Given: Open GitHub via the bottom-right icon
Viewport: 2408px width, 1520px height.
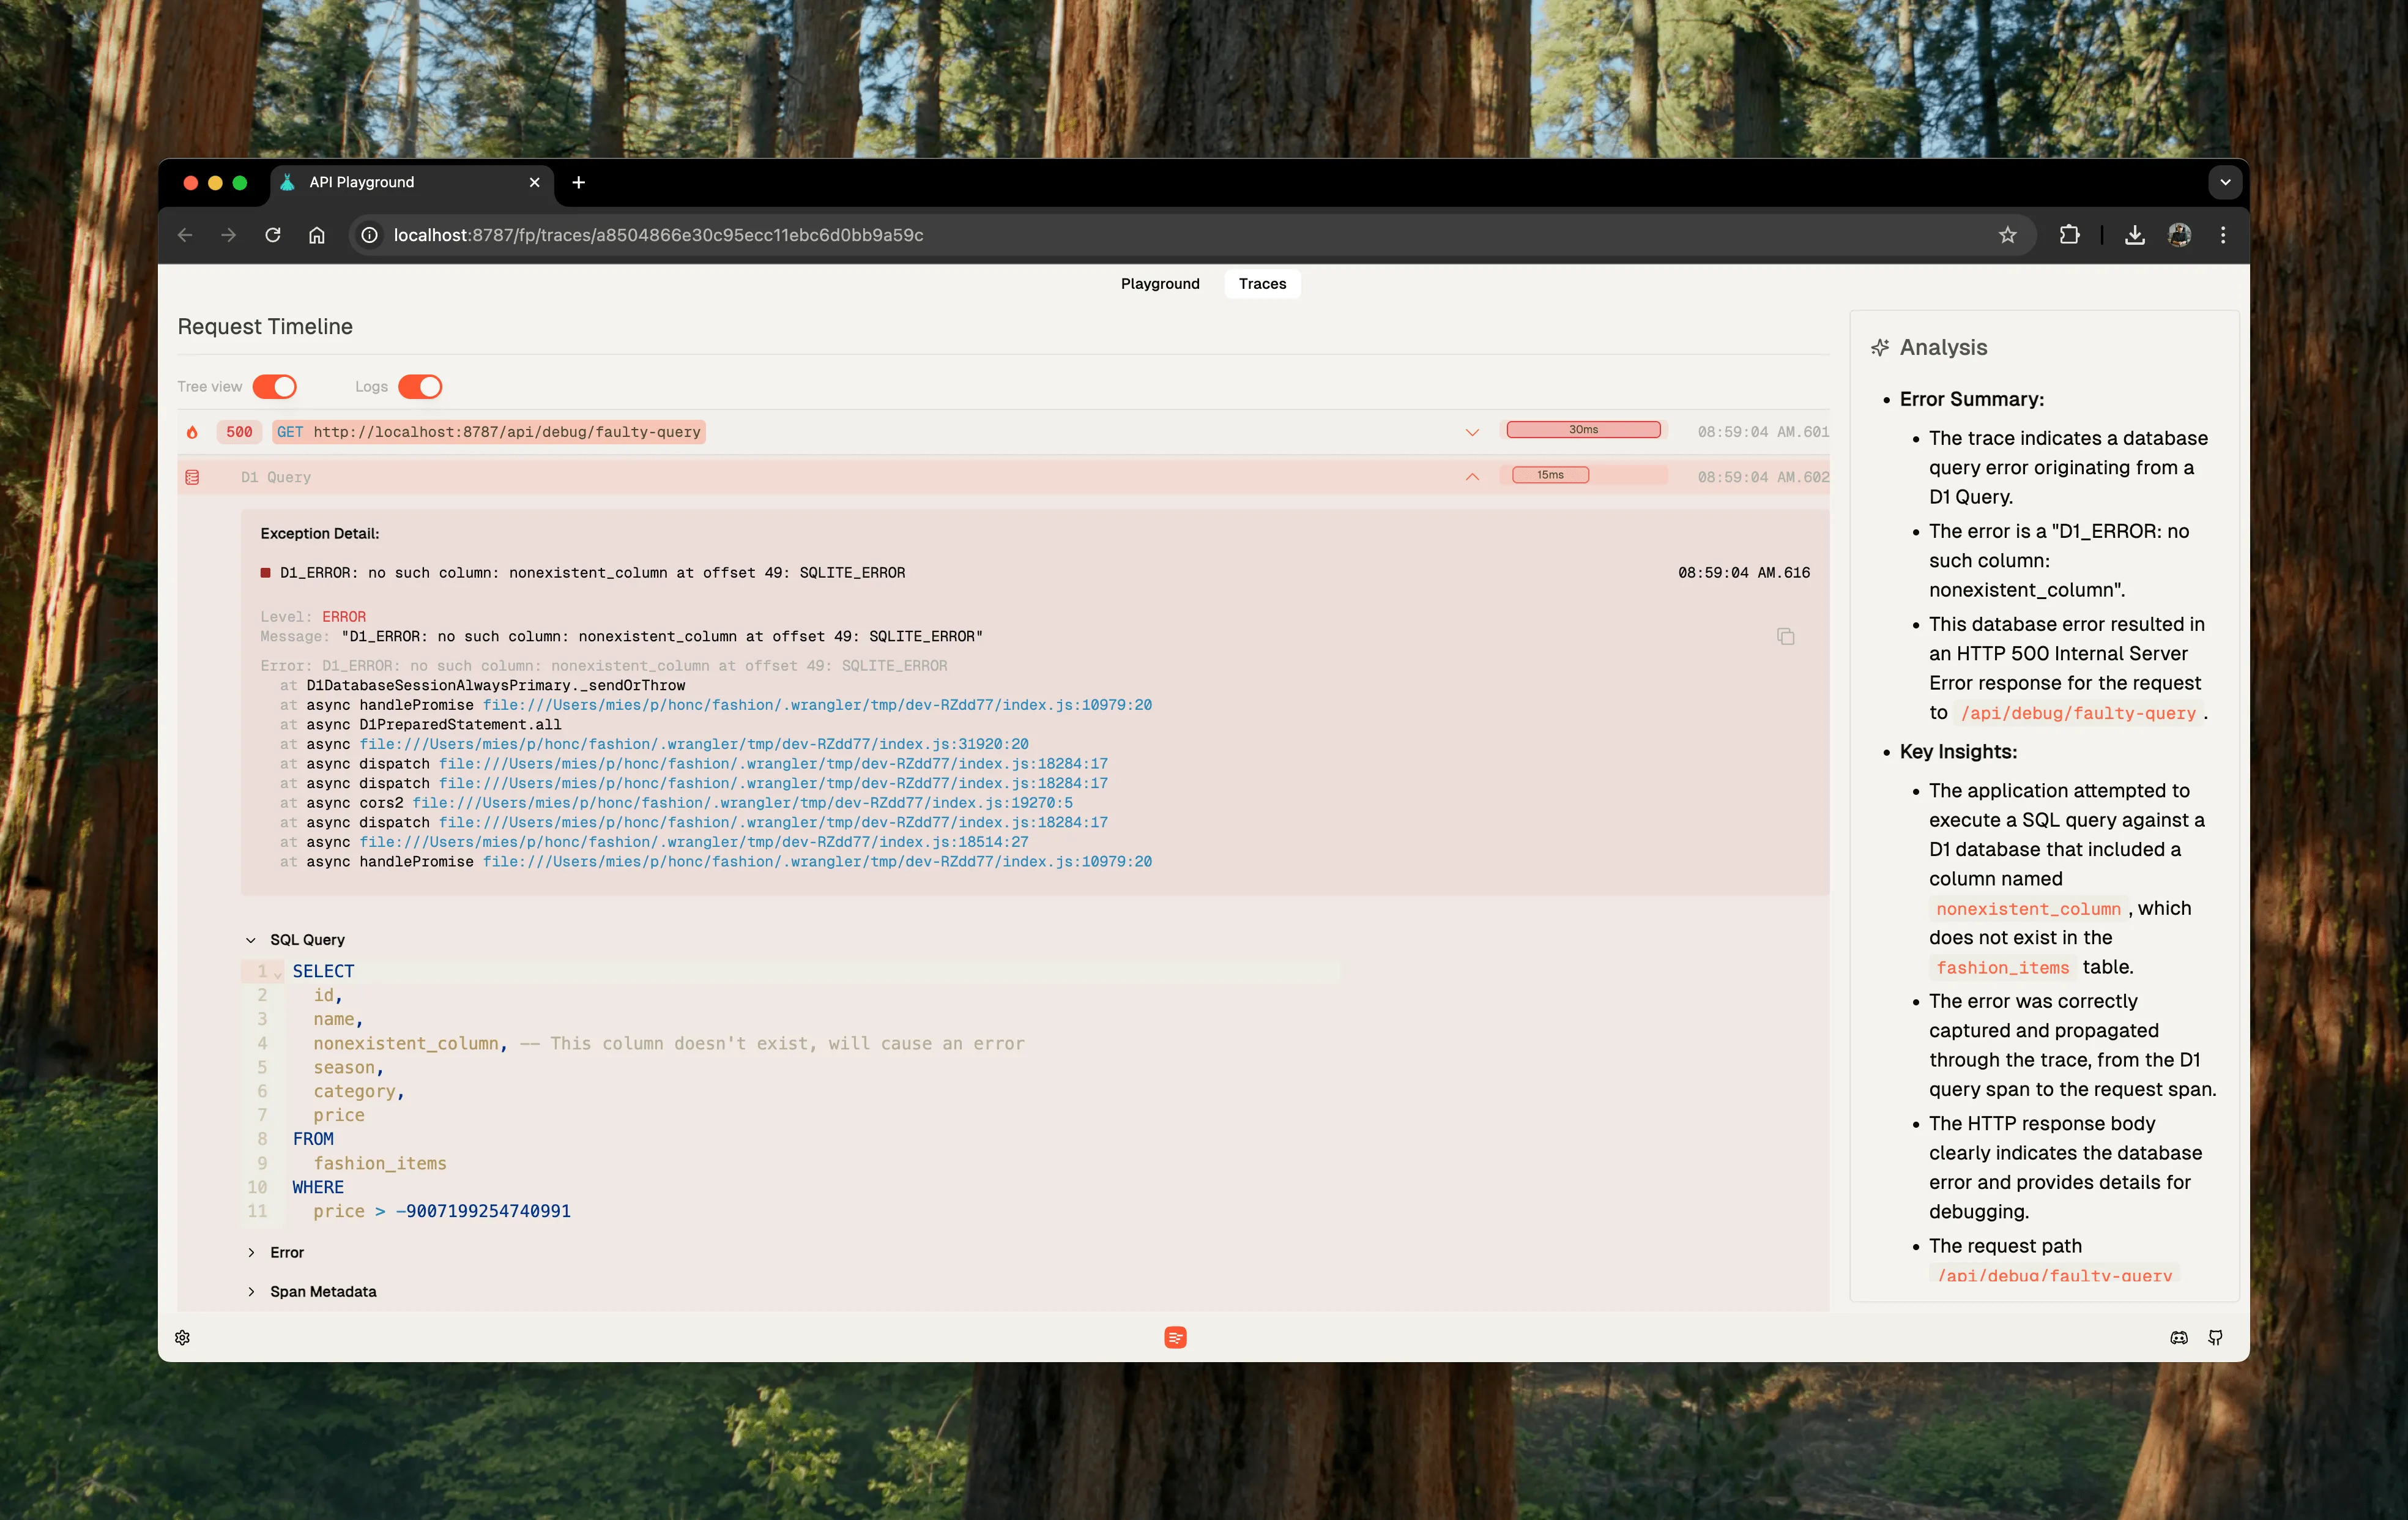Looking at the screenshot, I should click(x=2217, y=1337).
